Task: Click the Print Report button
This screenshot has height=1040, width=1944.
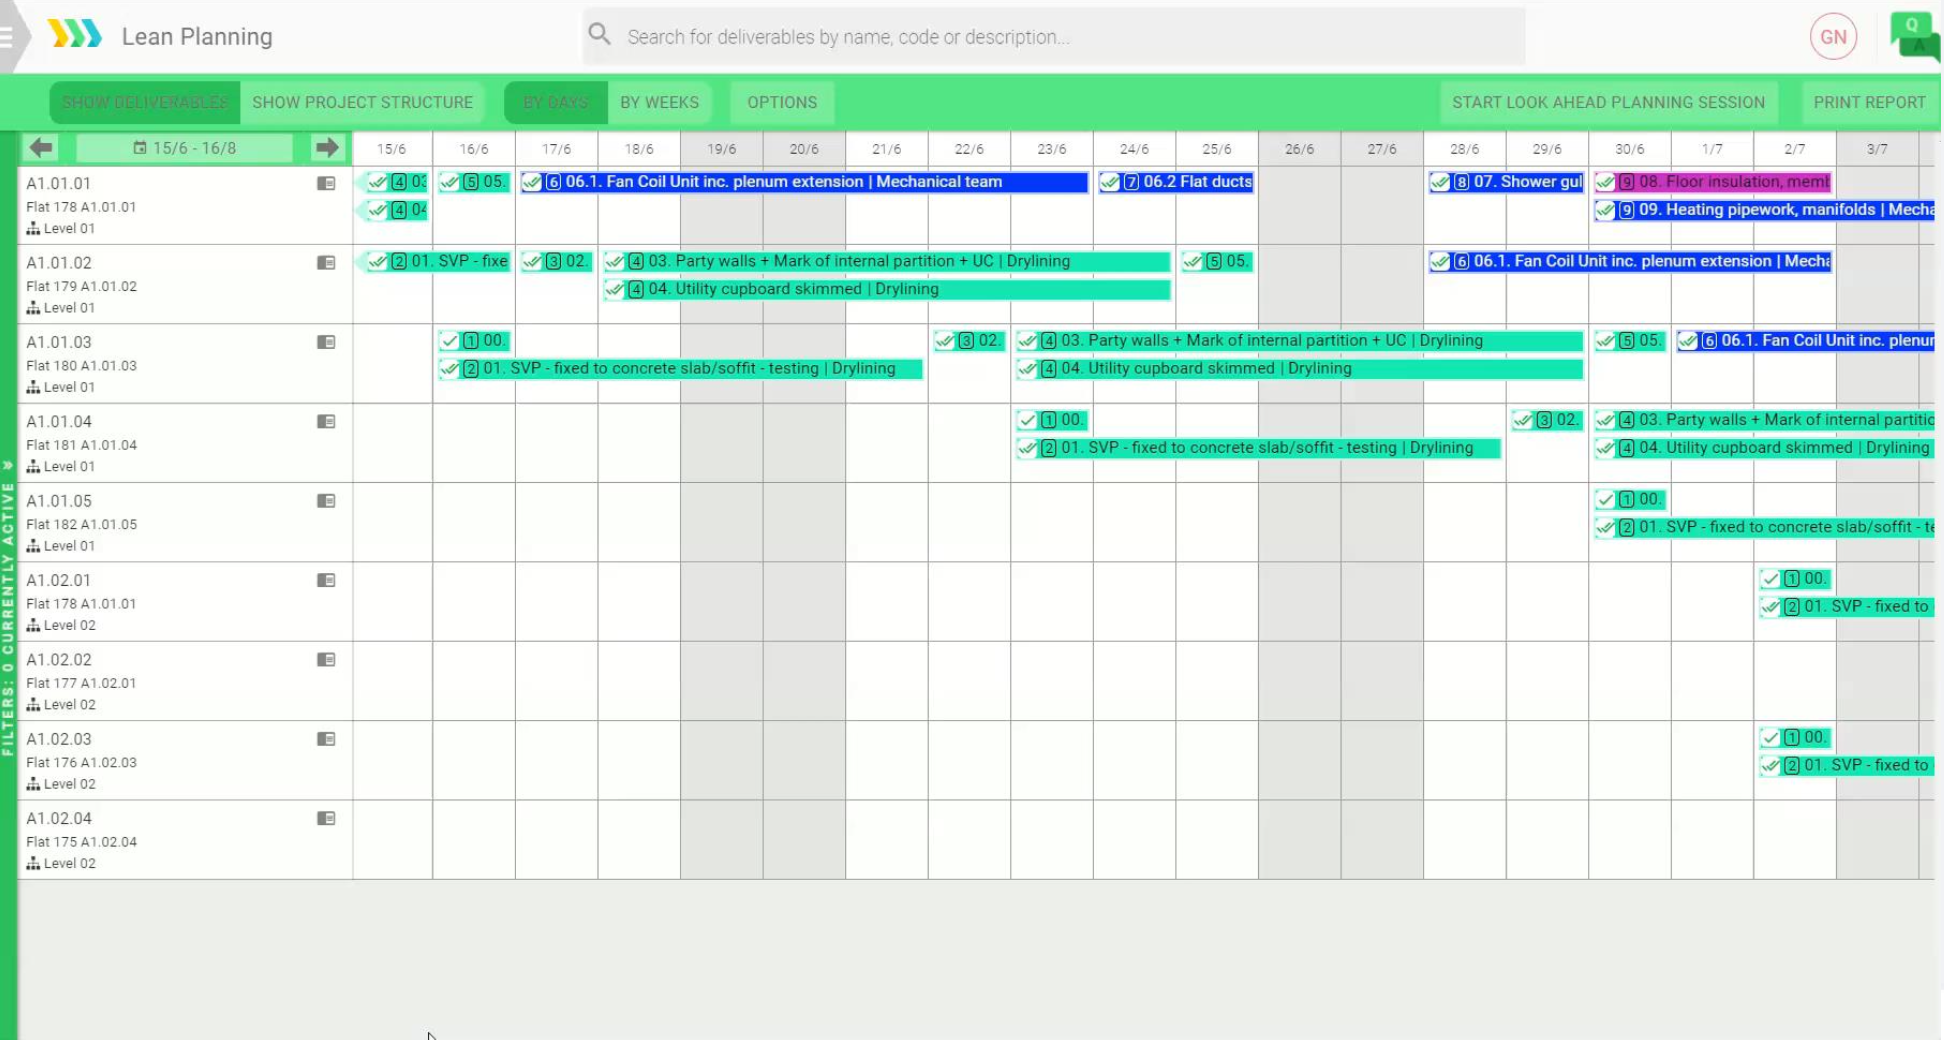Action: (1869, 102)
